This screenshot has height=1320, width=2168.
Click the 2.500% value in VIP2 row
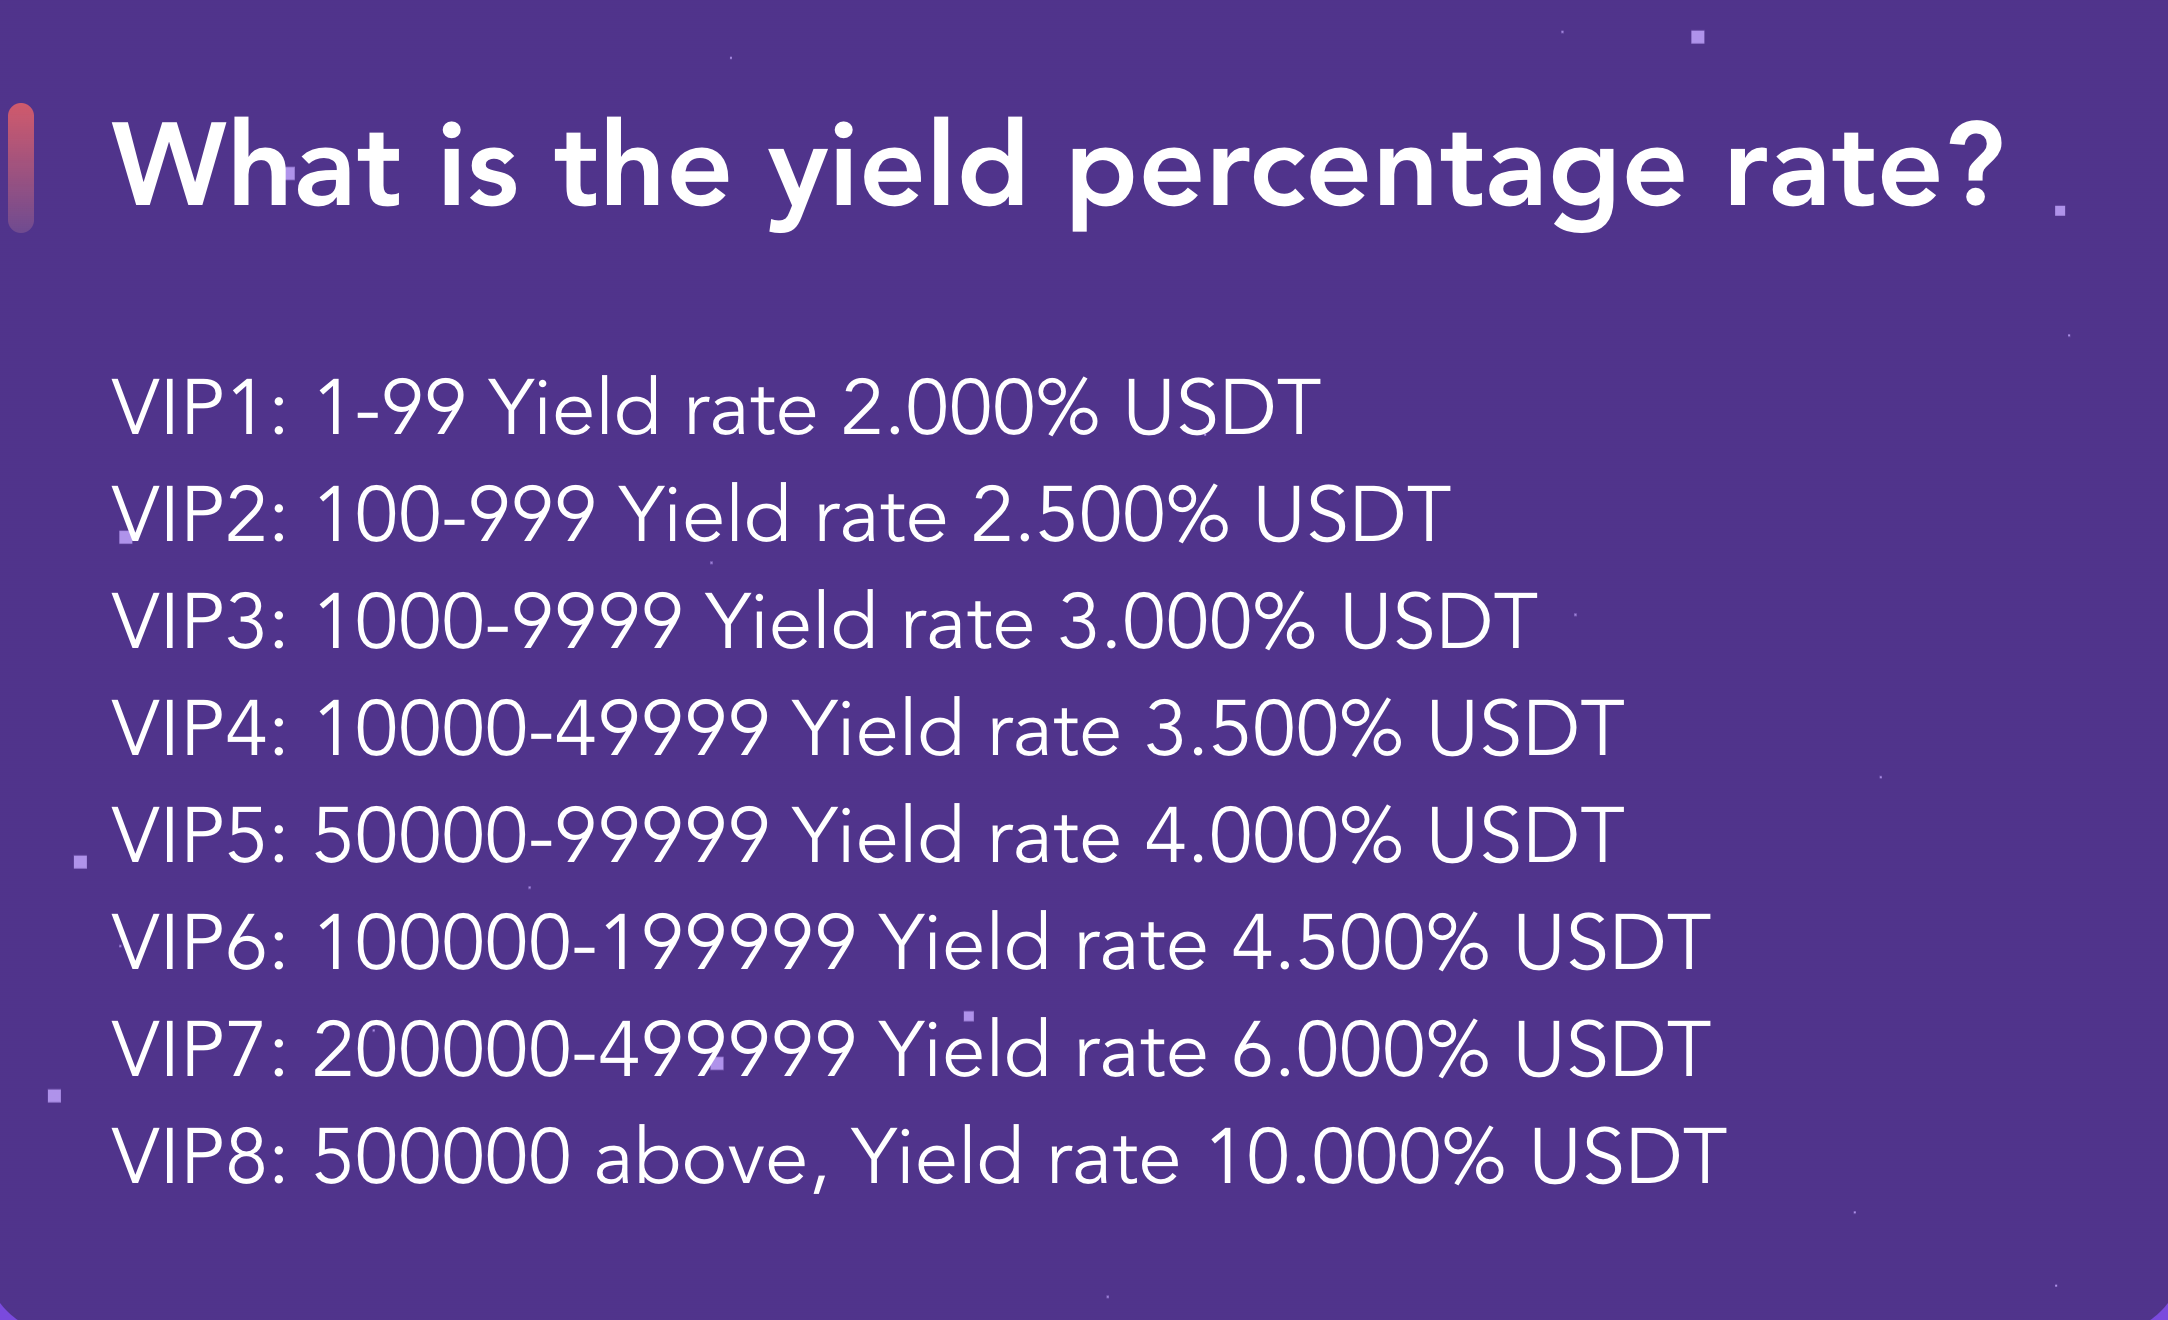tap(1100, 514)
